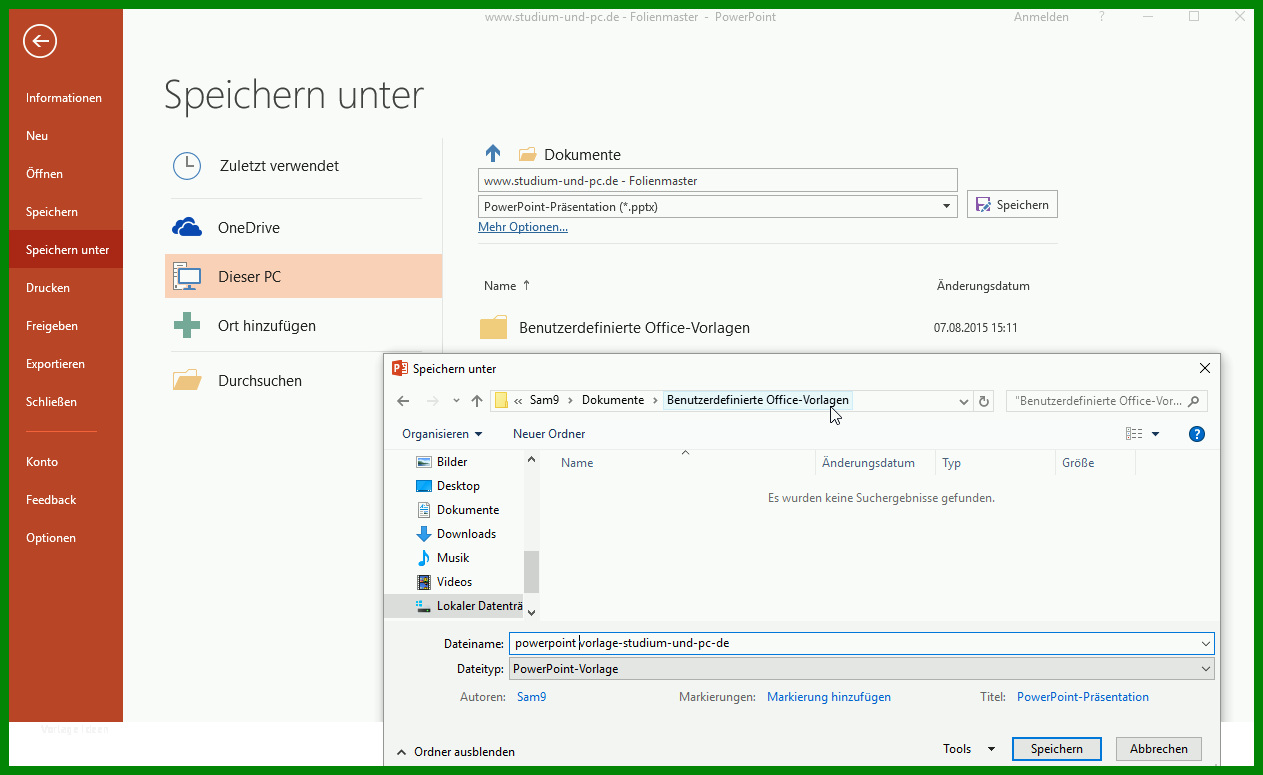This screenshot has height=775, width=1263.
Task: Open the Öffnen backstage tab
Action: pyautogui.click(x=44, y=174)
